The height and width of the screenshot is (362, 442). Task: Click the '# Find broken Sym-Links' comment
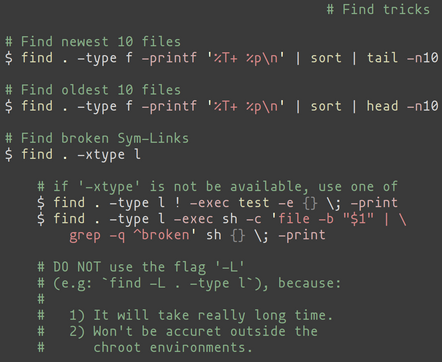(97, 138)
